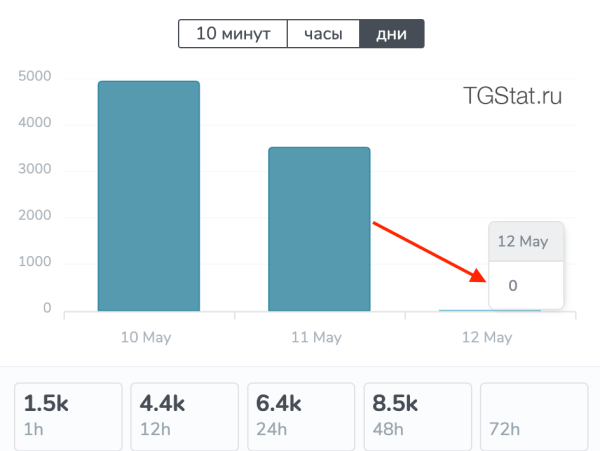Open the empty 72h stat card

click(533, 416)
